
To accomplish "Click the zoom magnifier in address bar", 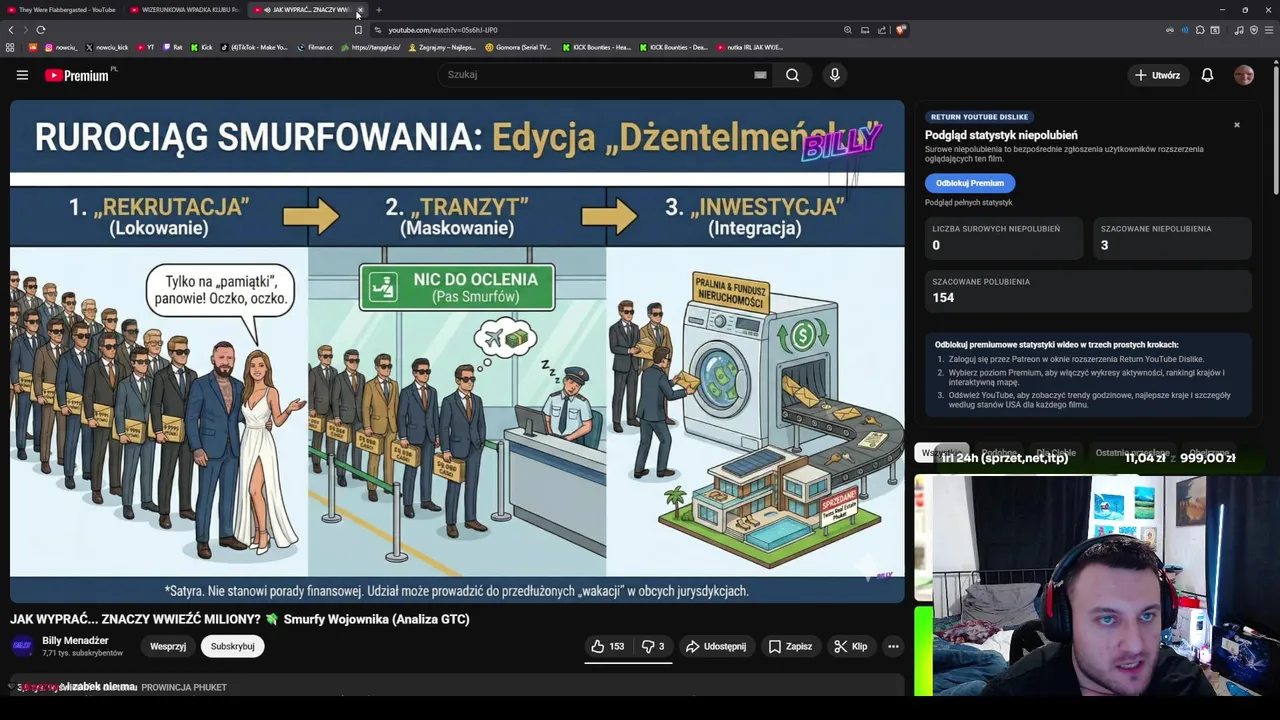I will click(848, 30).
